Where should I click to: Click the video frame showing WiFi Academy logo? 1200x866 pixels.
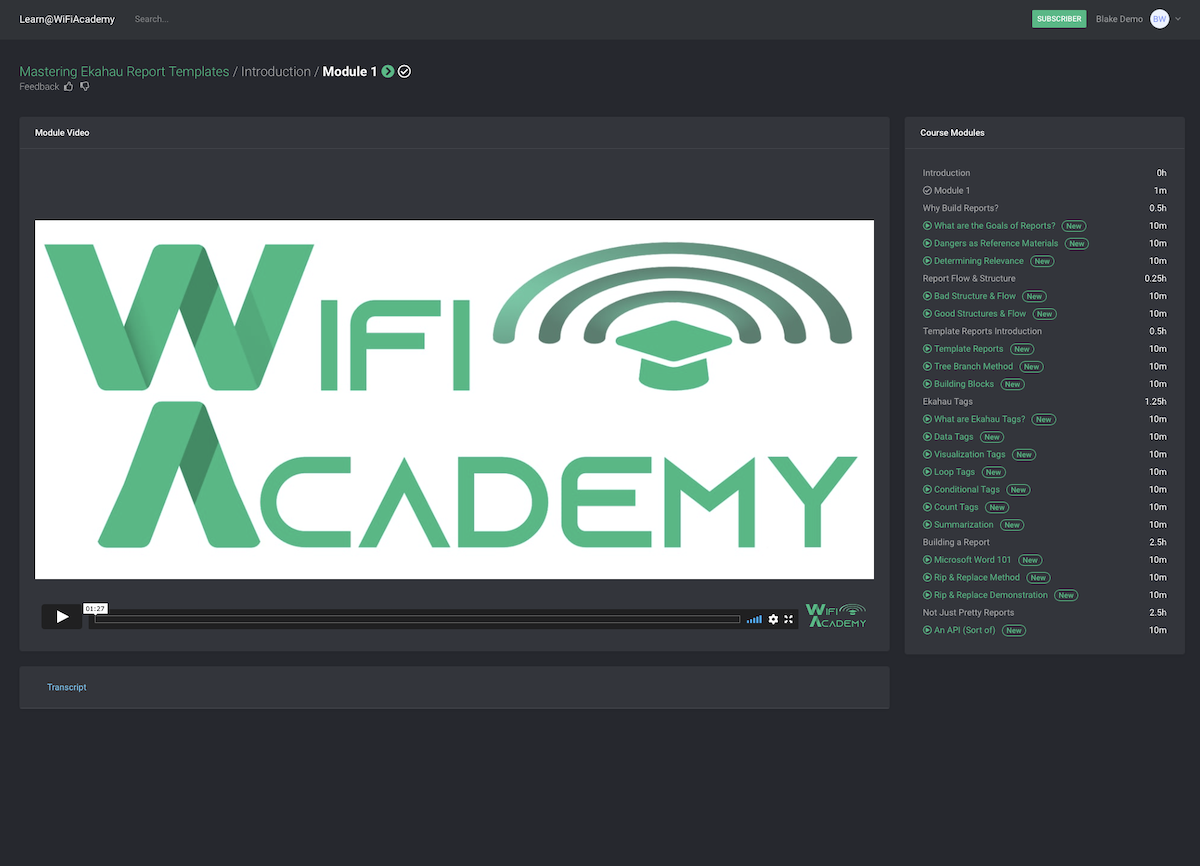pyautogui.click(x=454, y=399)
